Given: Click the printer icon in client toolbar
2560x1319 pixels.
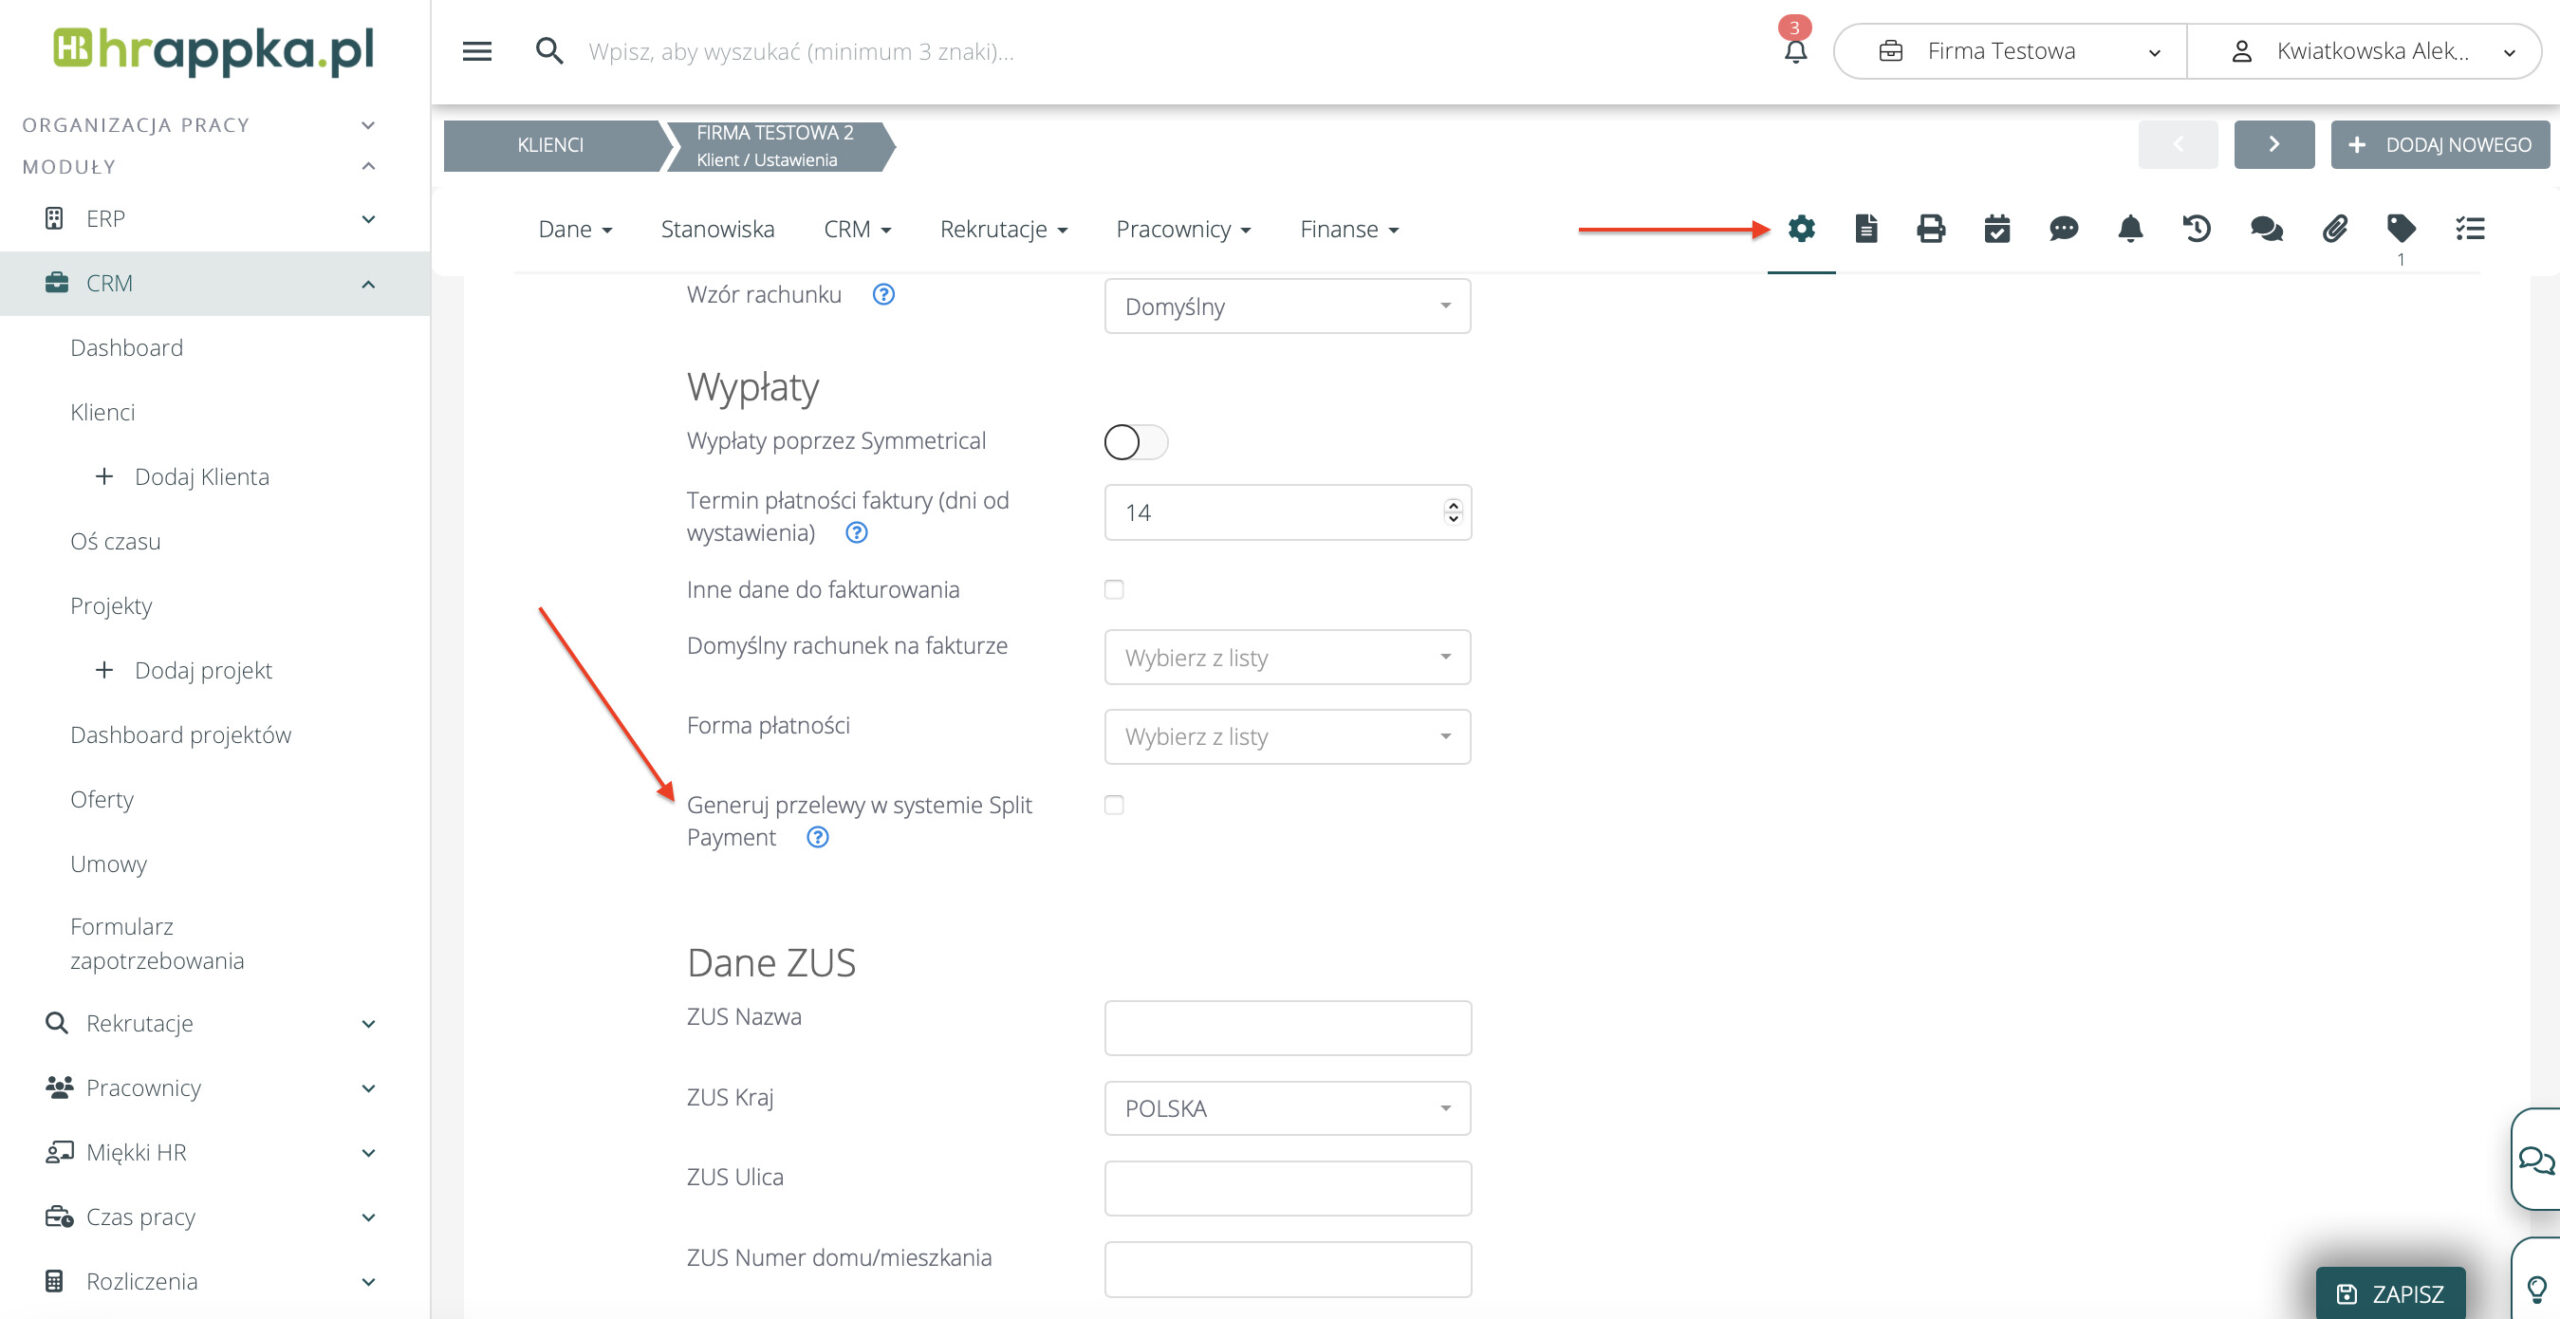Looking at the screenshot, I should click(x=1931, y=229).
